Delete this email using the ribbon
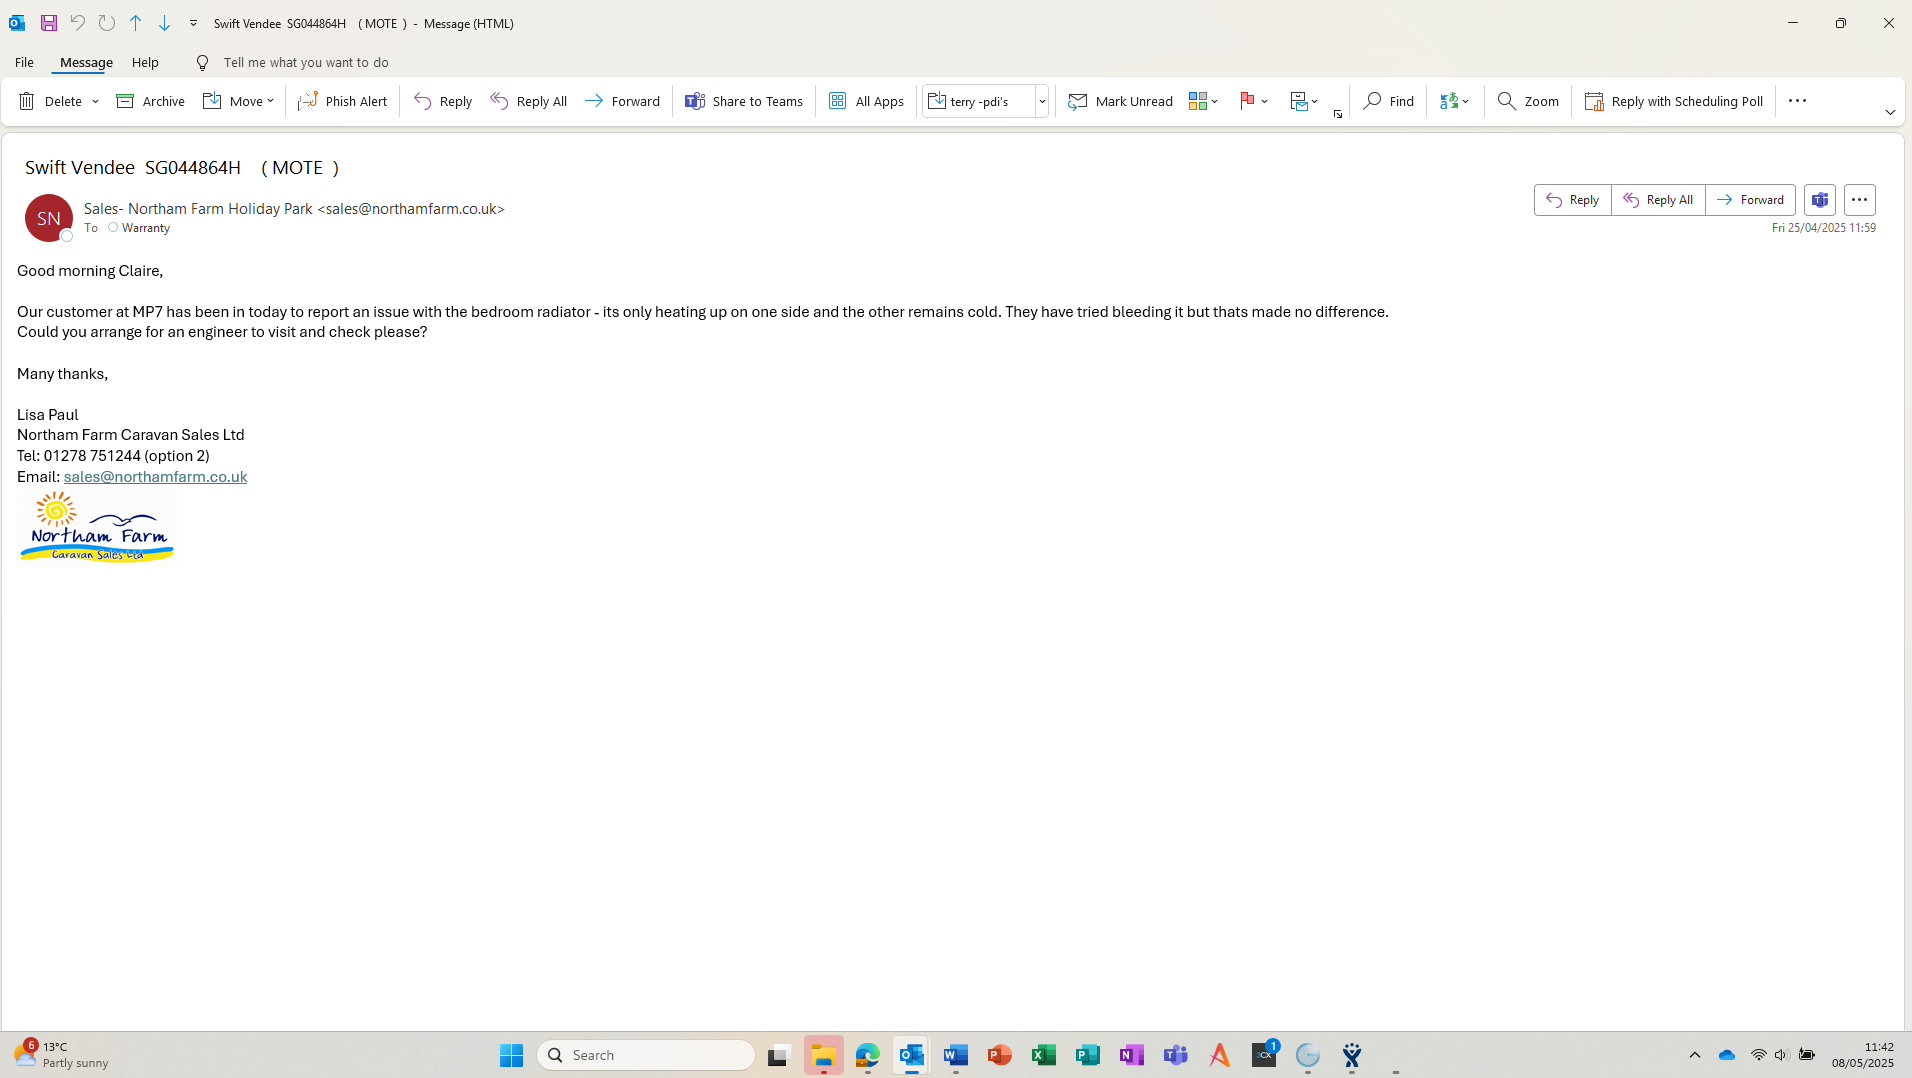 51,101
